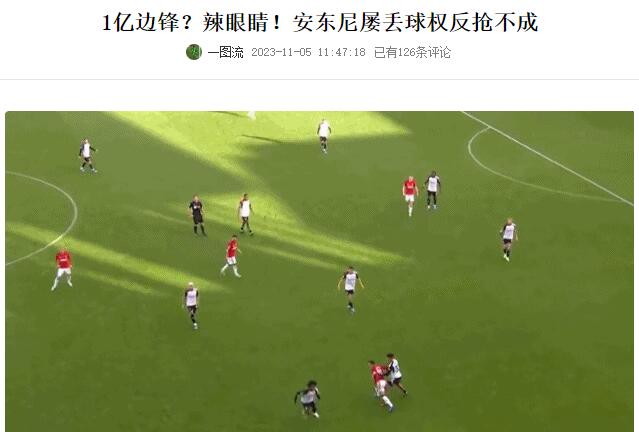Click the white-shirted player at the far right

tap(508, 239)
